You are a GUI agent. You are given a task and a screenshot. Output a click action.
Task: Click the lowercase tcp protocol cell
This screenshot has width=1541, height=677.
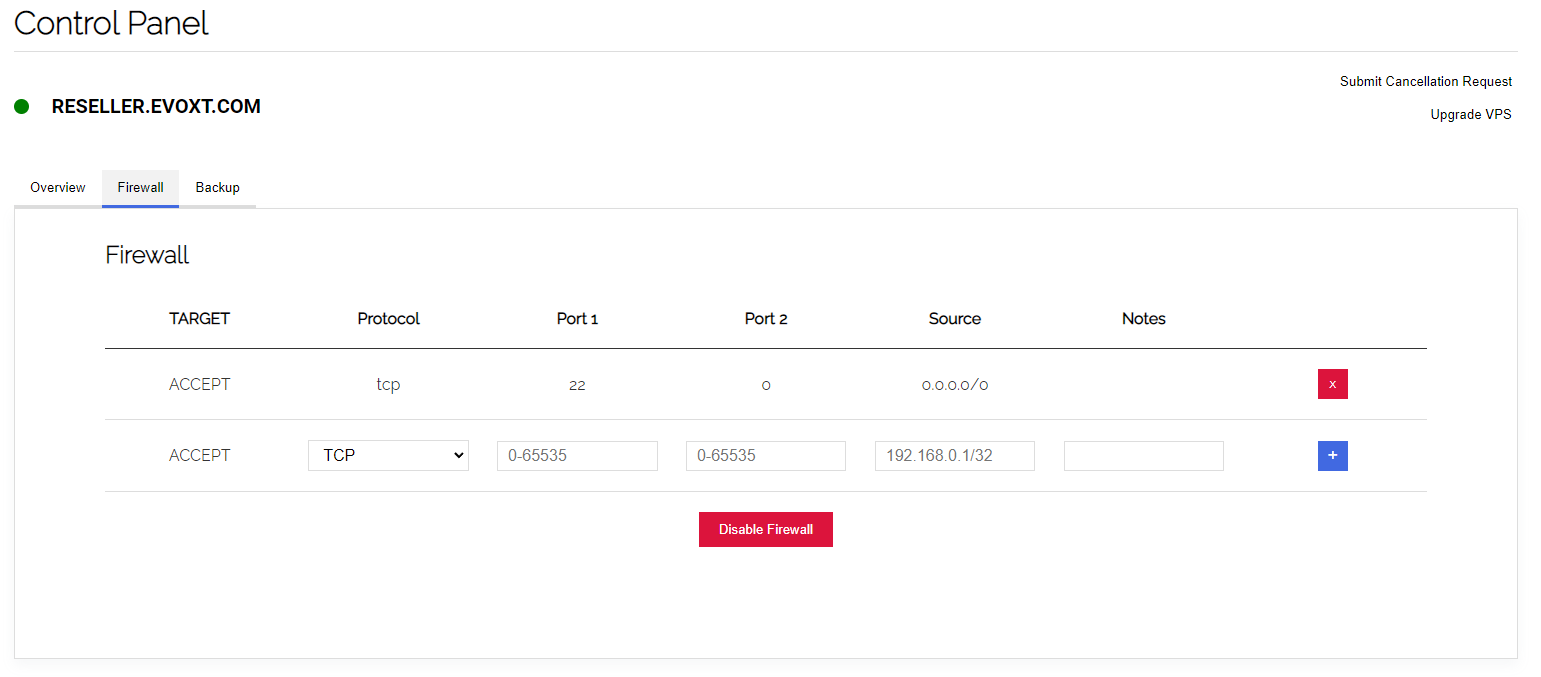point(388,385)
